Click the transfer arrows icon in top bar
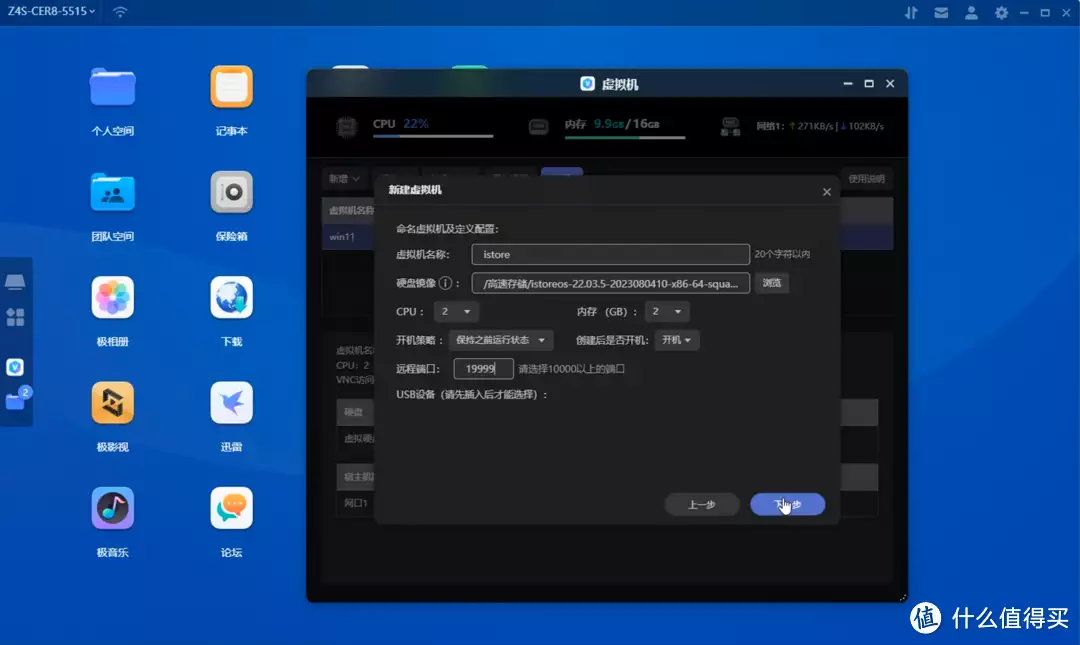 [x=911, y=12]
